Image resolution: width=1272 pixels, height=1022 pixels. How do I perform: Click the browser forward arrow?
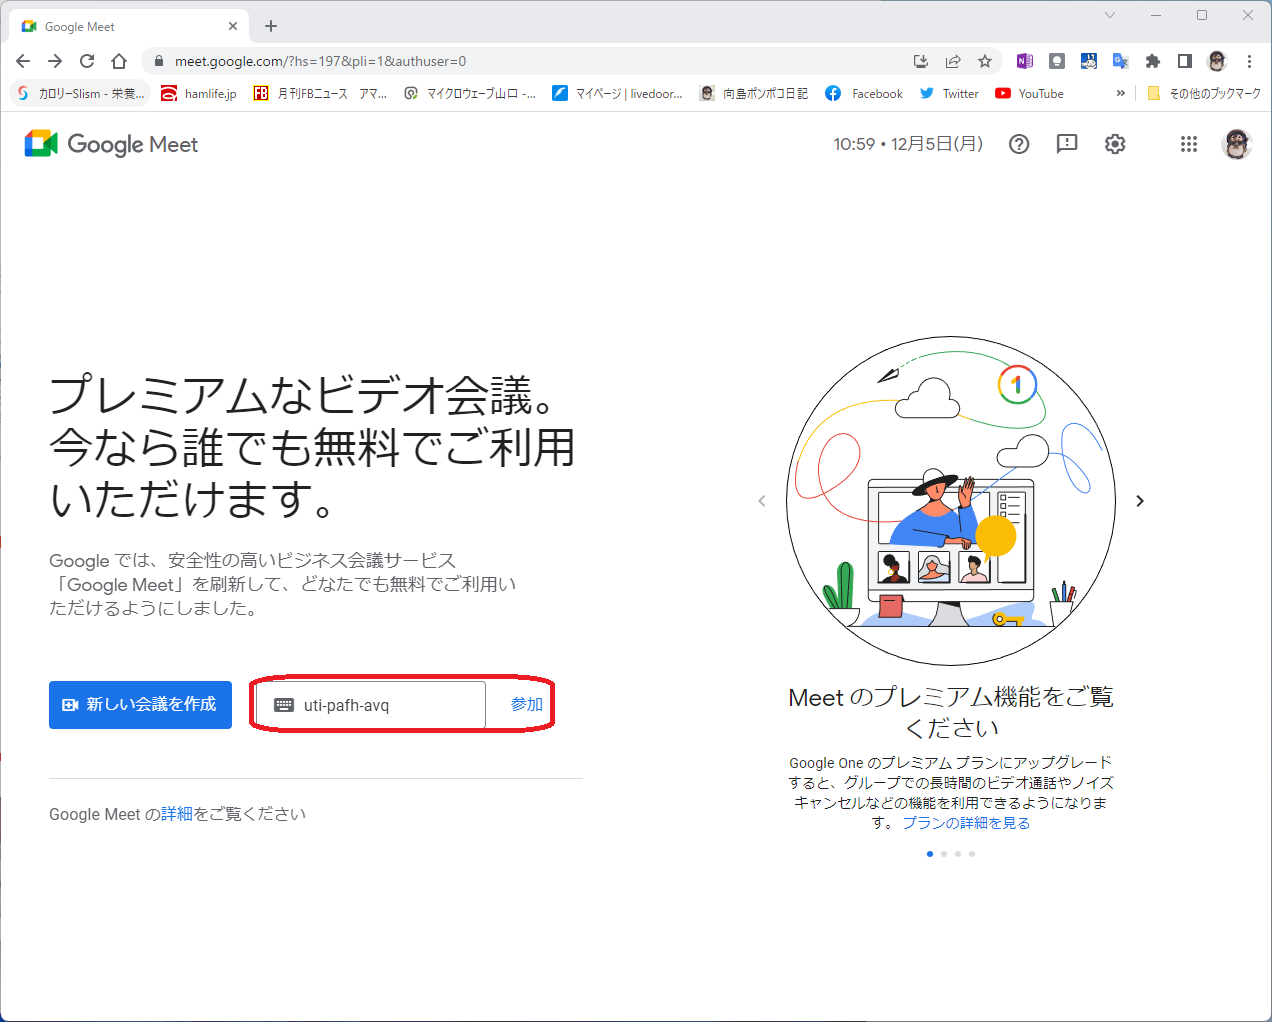(x=55, y=61)
